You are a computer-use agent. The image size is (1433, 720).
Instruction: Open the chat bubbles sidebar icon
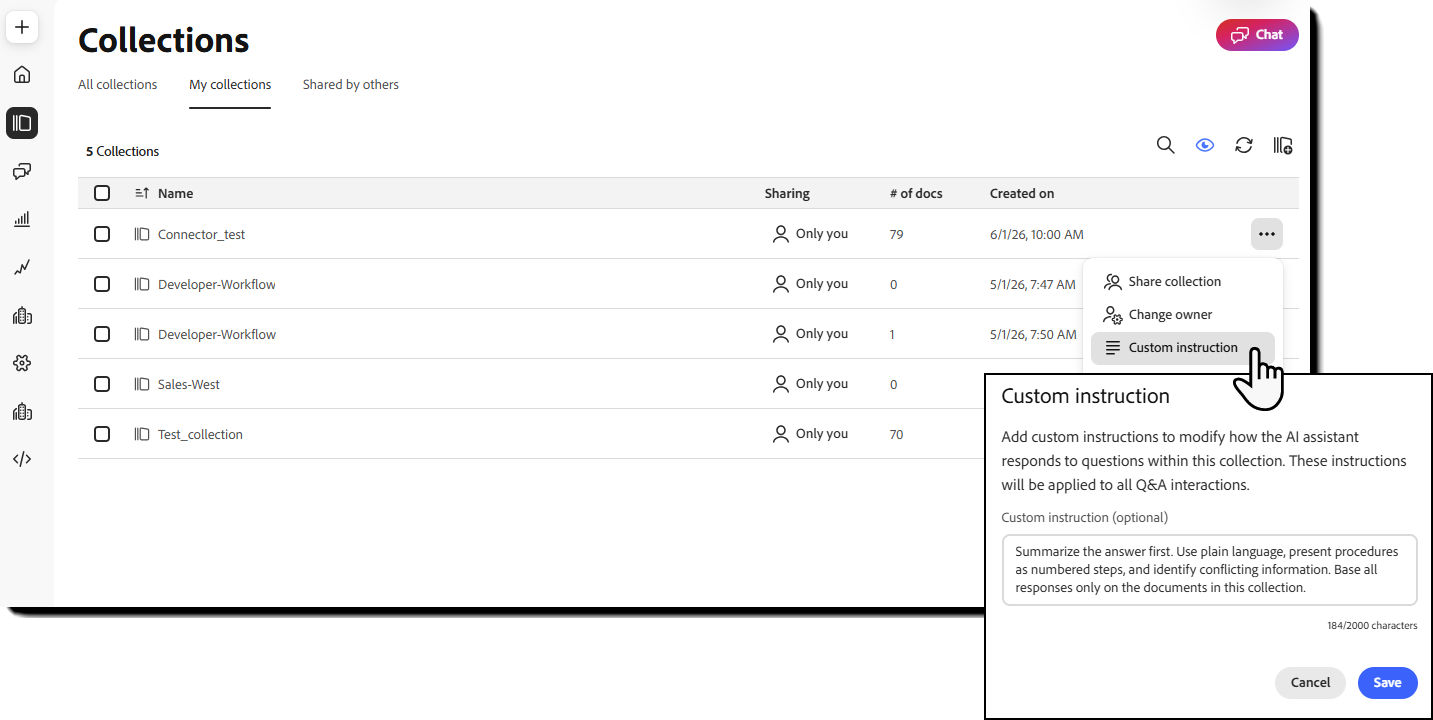point(22,171)
